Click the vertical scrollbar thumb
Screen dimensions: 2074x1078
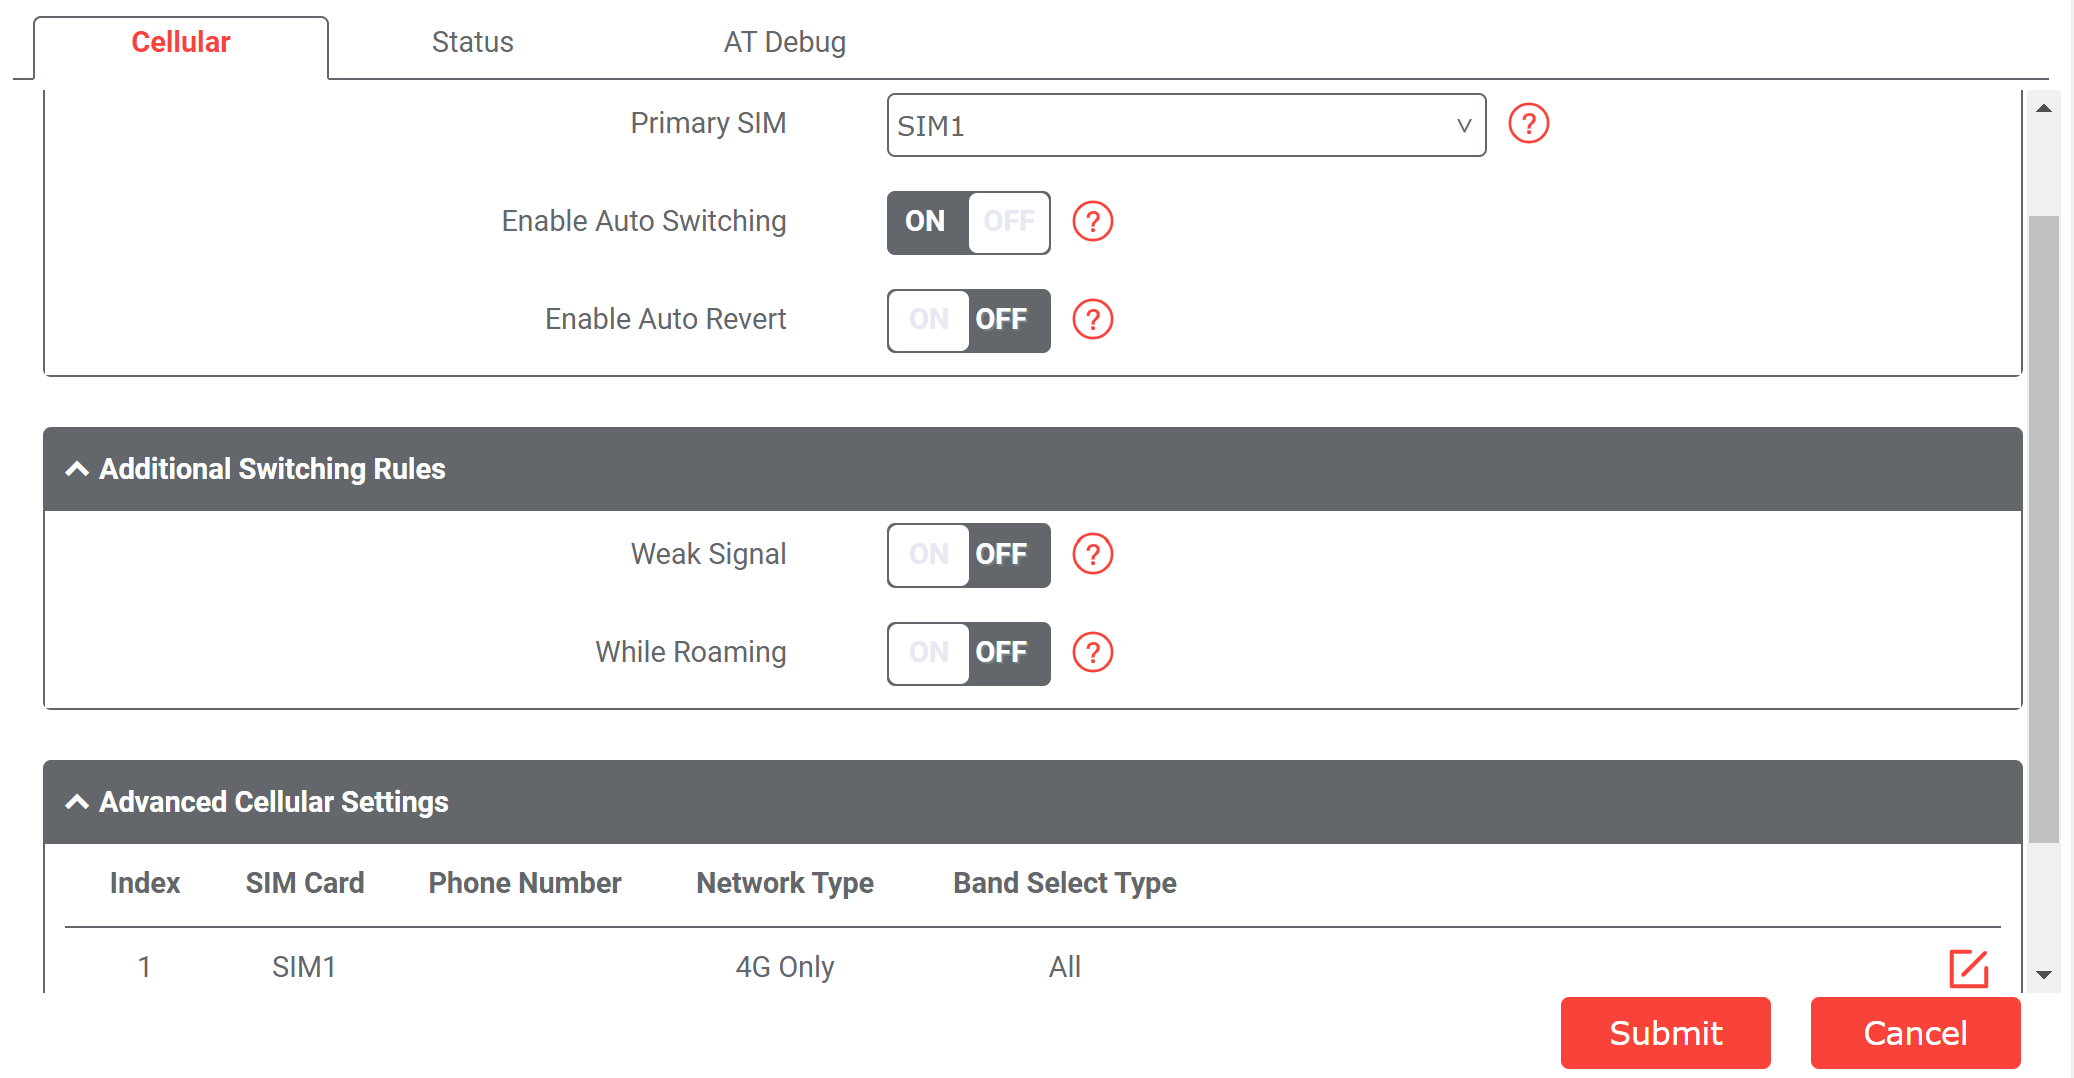[2044, 528]
